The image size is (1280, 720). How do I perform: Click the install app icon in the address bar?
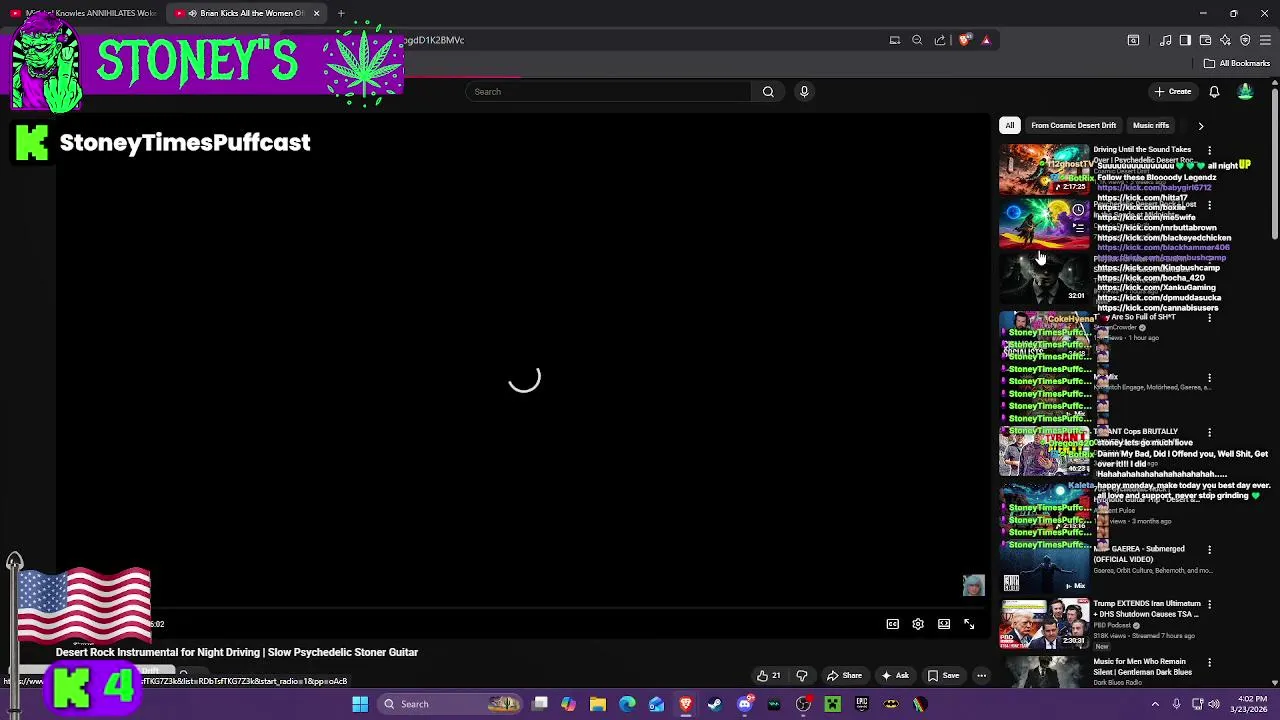[x=895, y=40]
